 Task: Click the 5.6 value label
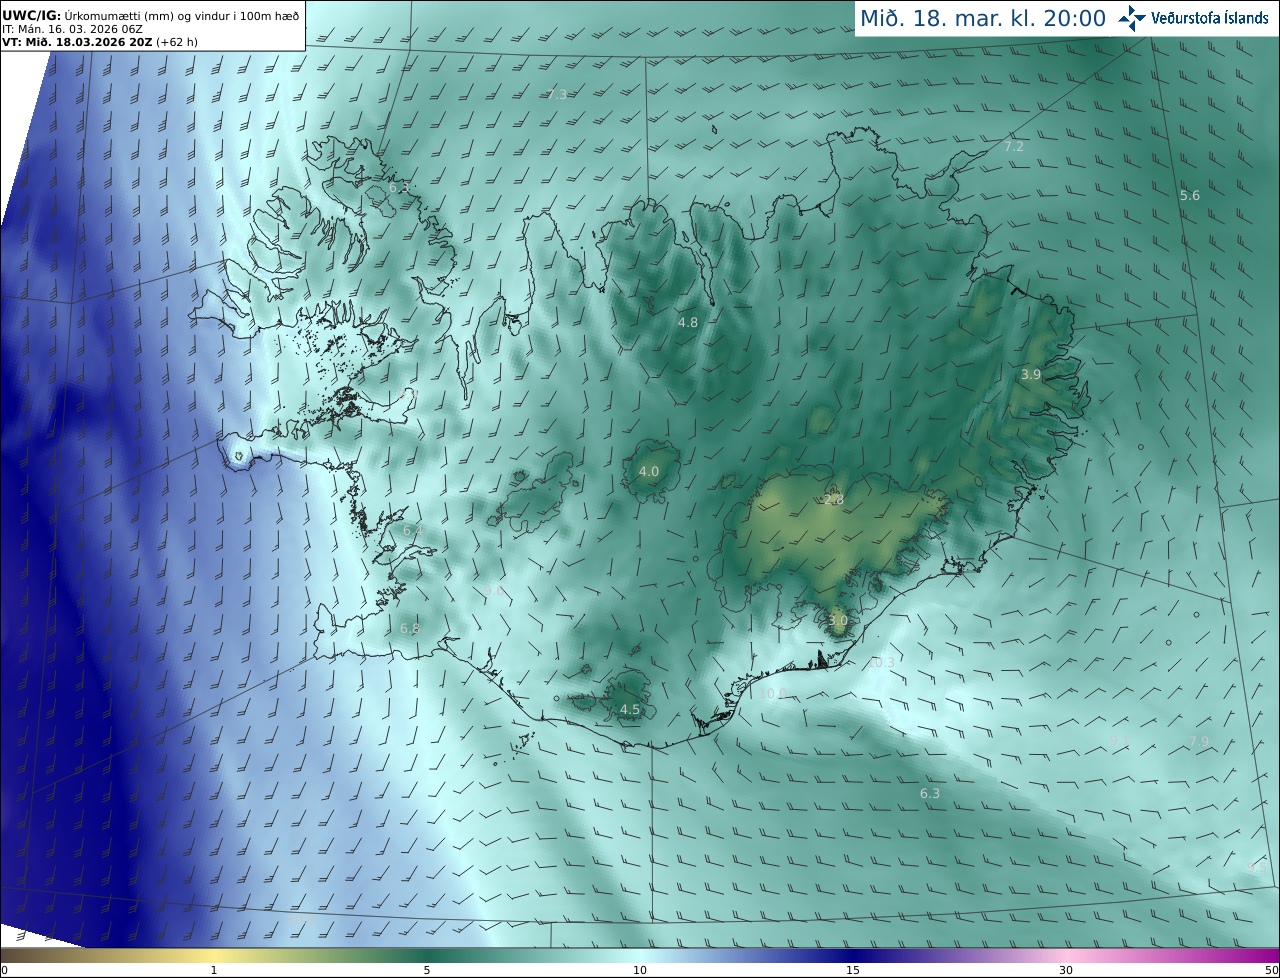[1190, 195]
